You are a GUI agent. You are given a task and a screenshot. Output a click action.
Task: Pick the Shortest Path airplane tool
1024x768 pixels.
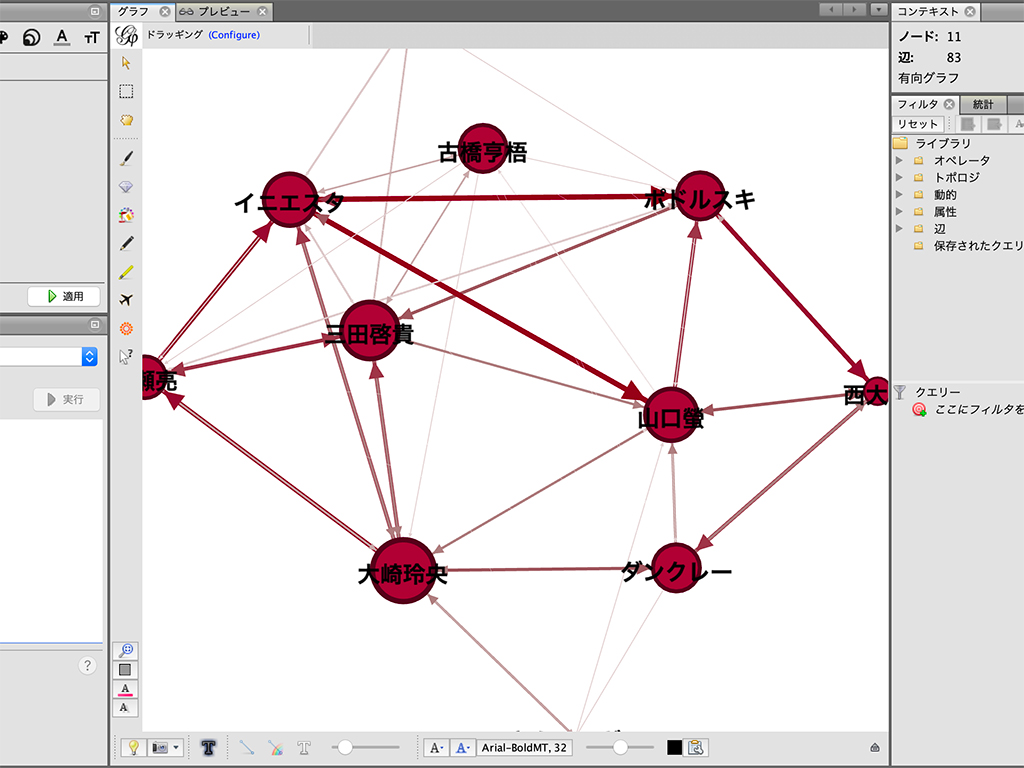tap(126, 300)
